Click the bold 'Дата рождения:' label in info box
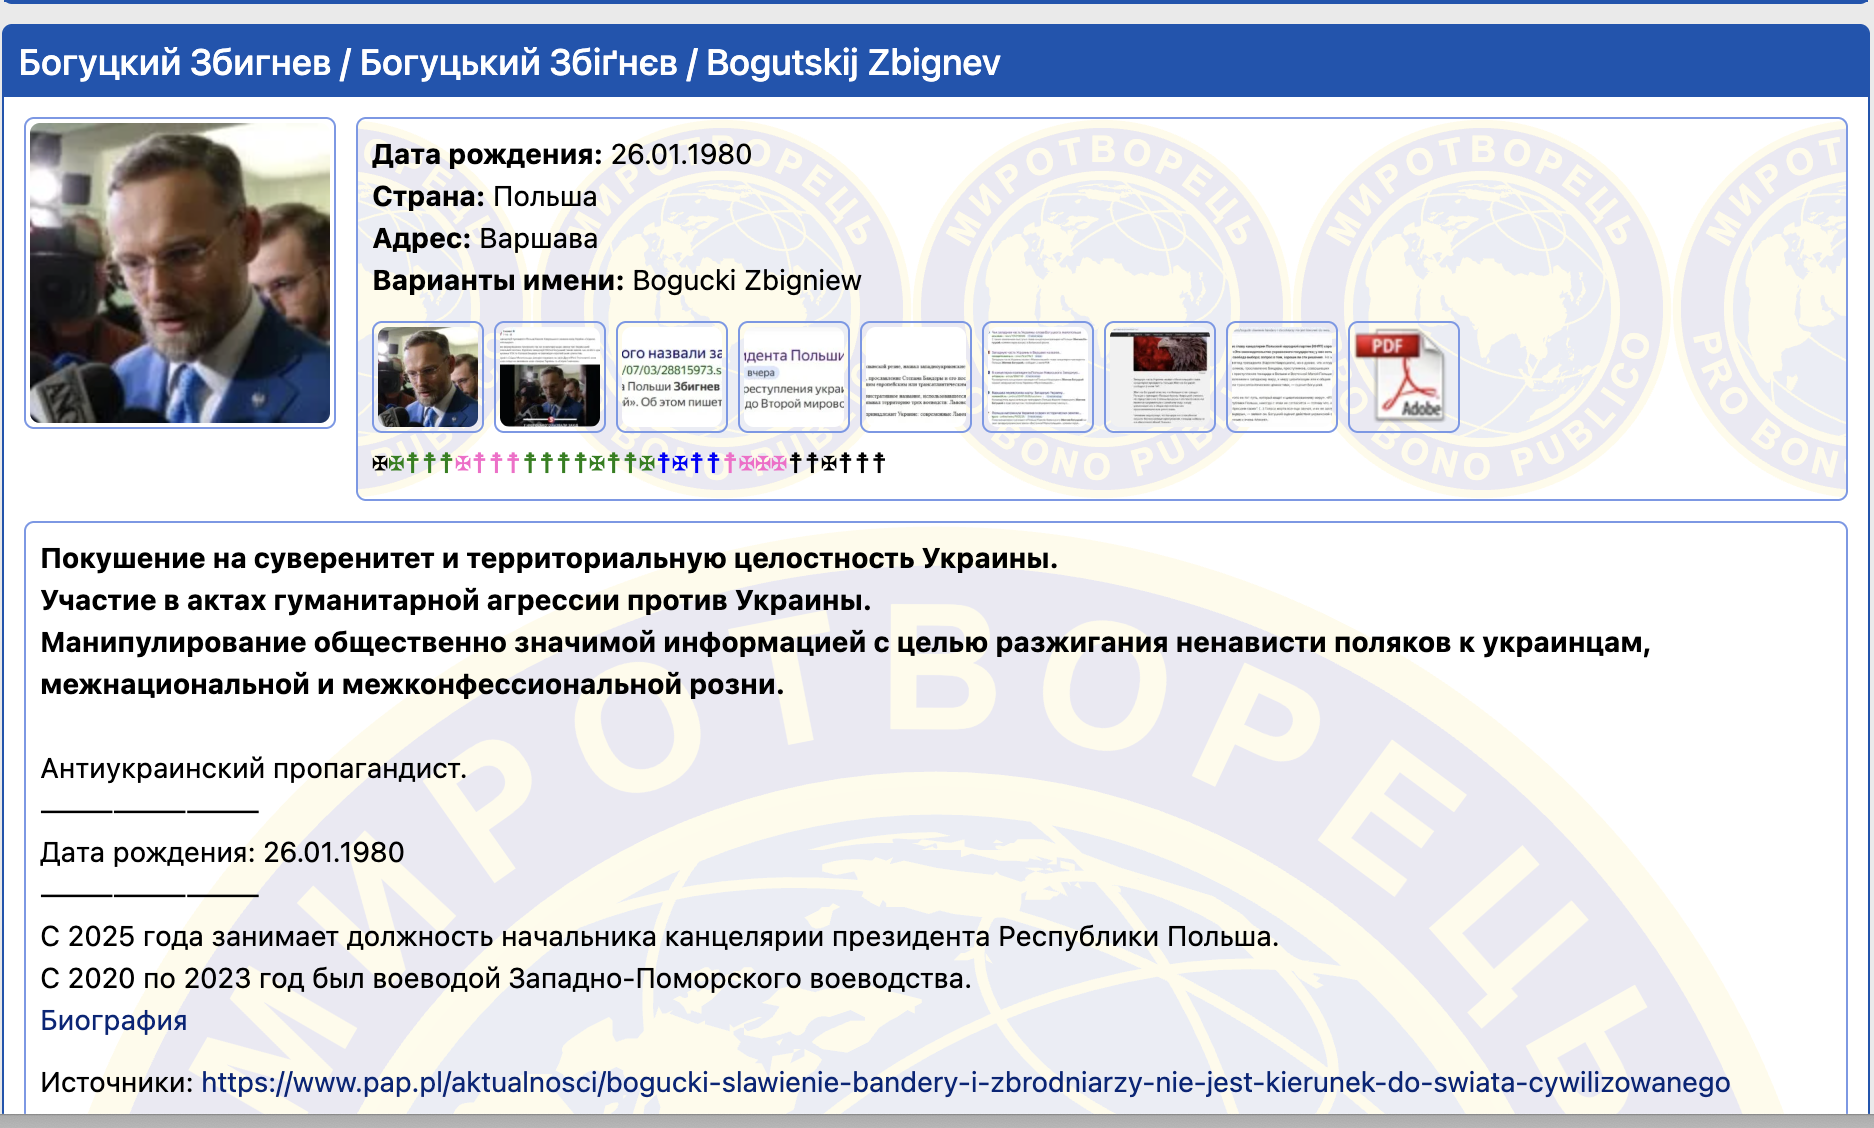Screen dimensions: 1874x1128 (487, 154)
